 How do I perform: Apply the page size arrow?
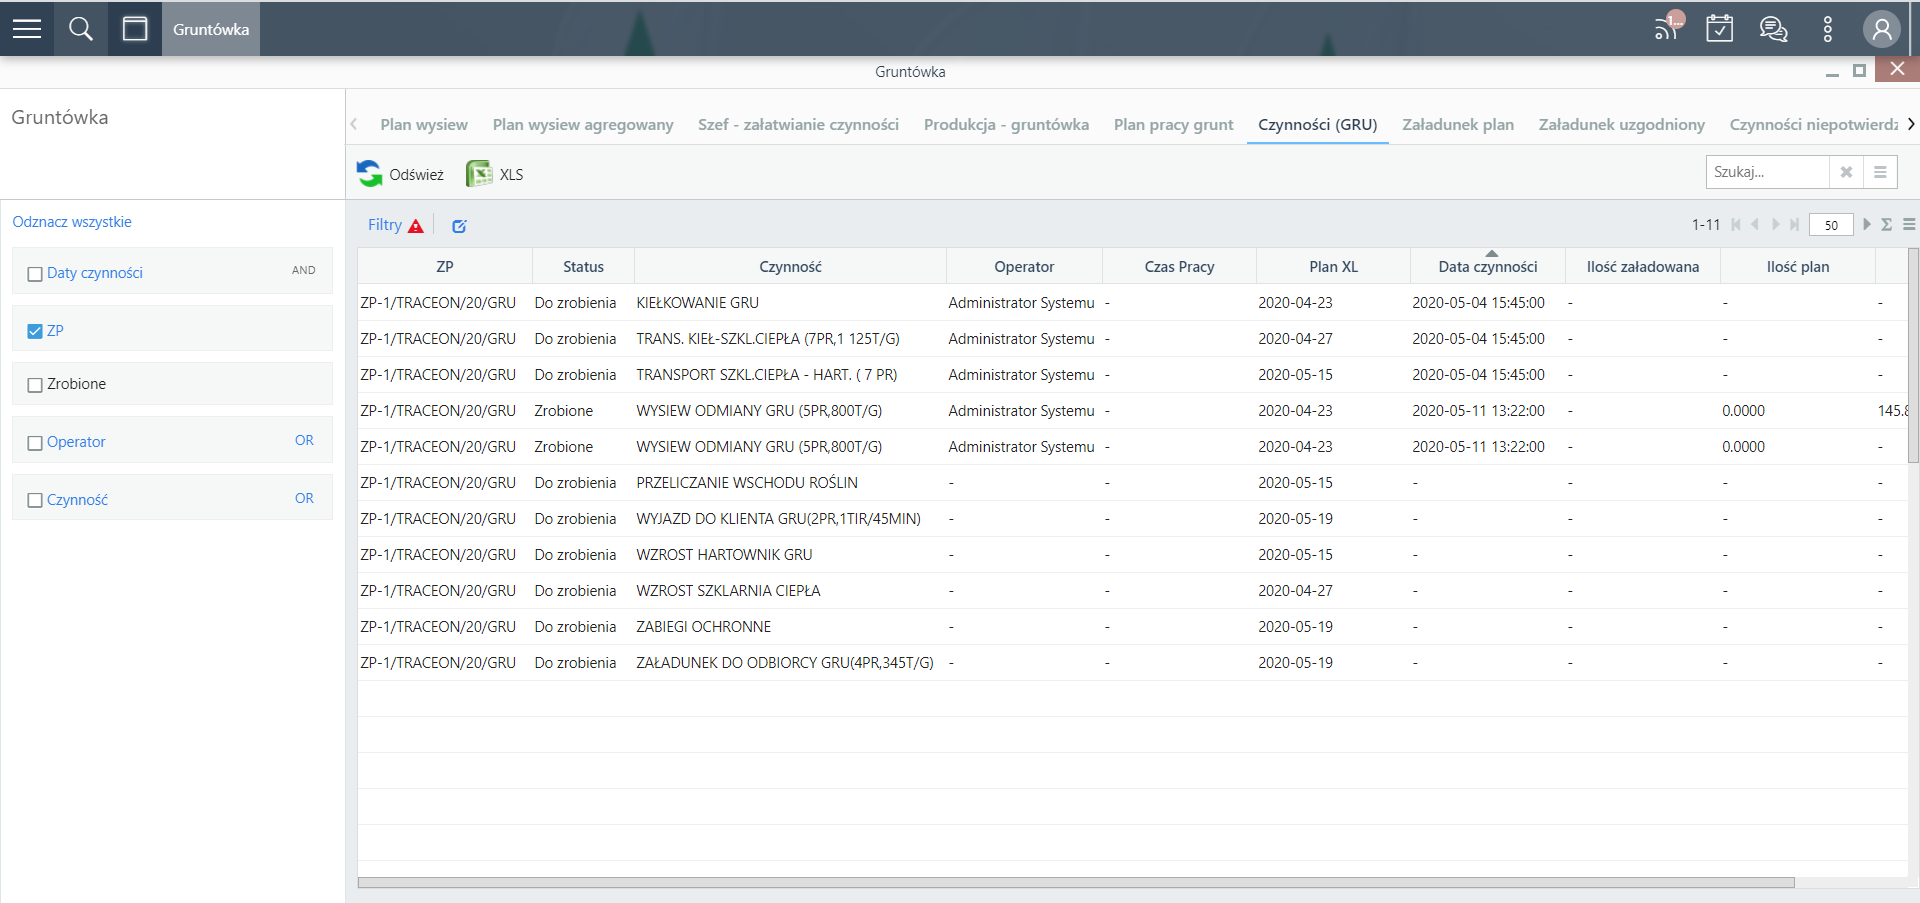[1866, 225]
